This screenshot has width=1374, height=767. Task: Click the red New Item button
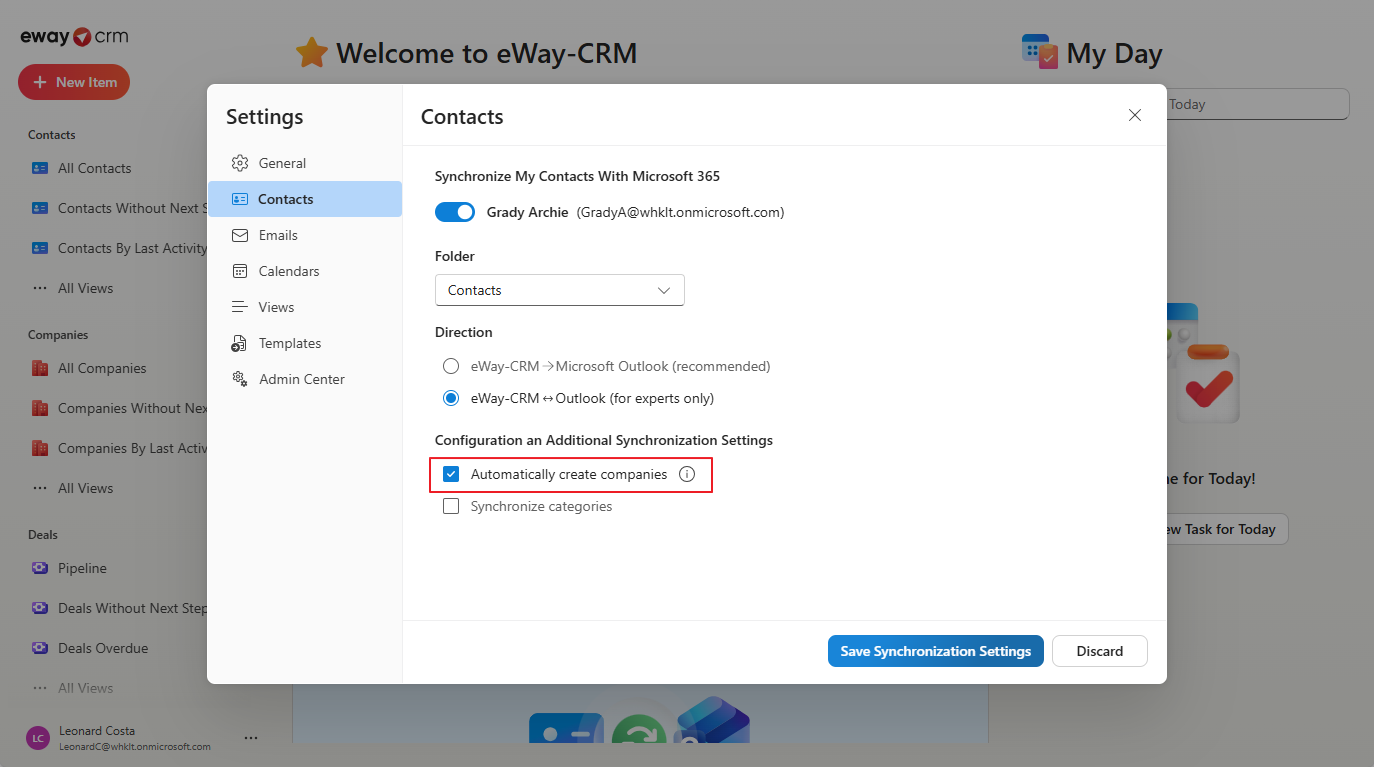click(x=74, y=82)
